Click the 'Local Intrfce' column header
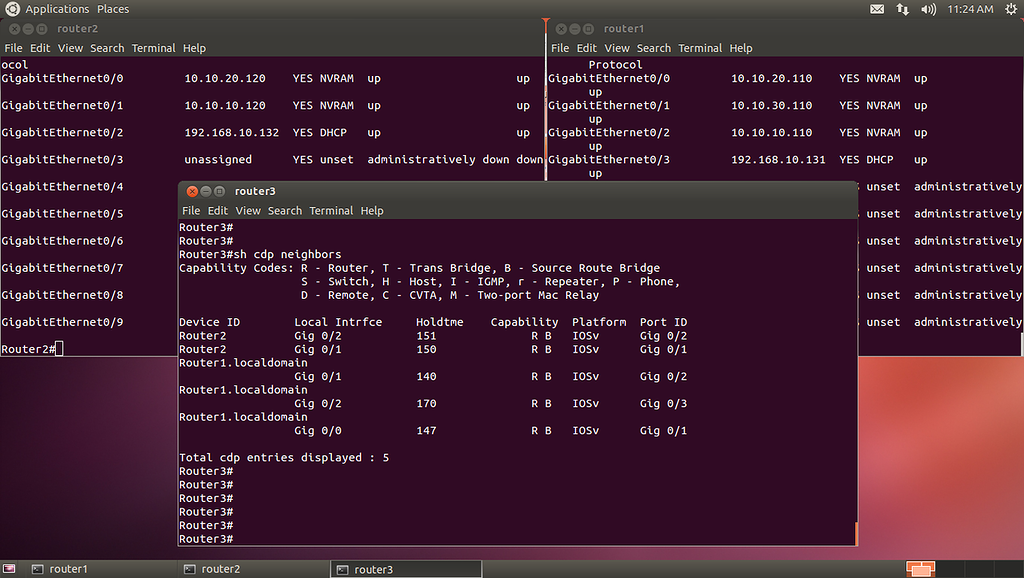Image resolution: width=1024 pixels, height=578 pixels. tap(338, 323)
